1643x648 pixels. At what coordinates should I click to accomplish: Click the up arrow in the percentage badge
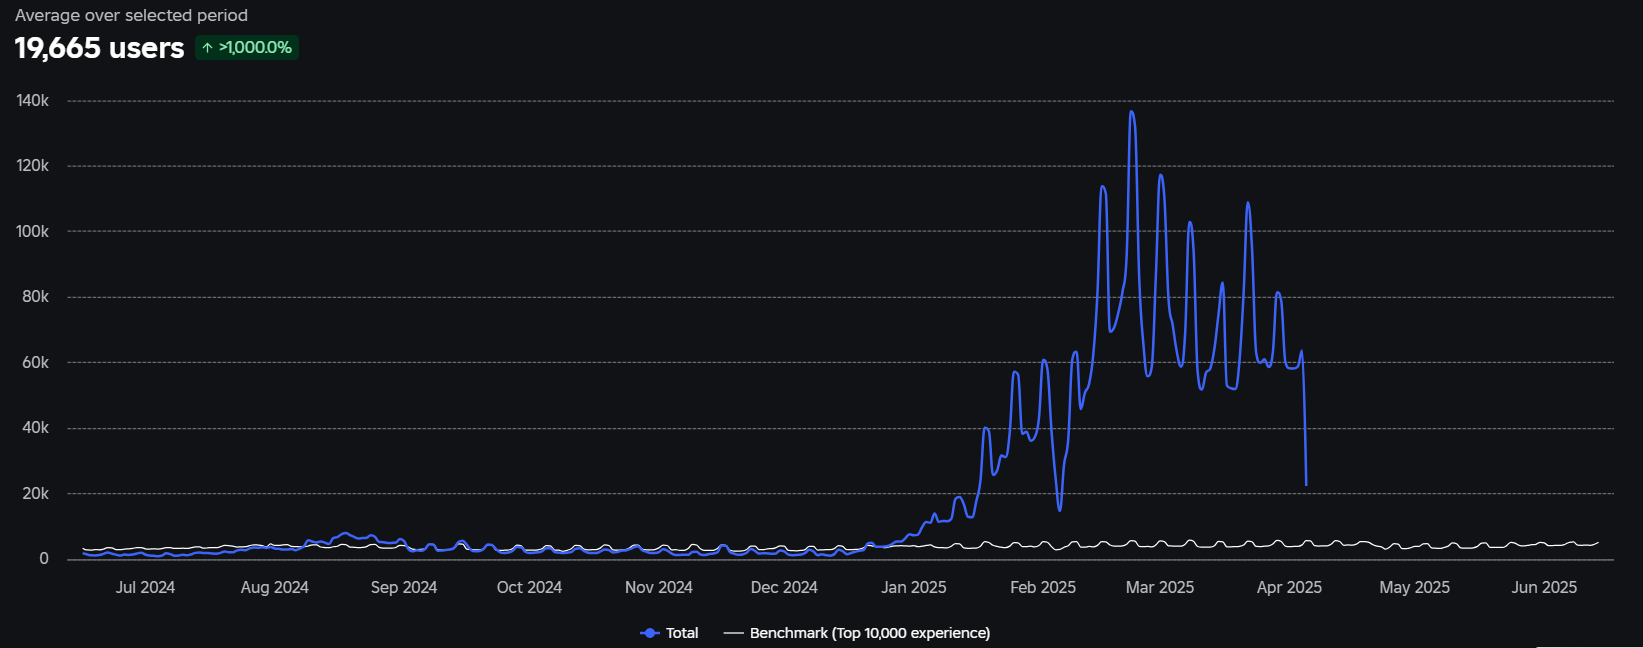point(207,47)
